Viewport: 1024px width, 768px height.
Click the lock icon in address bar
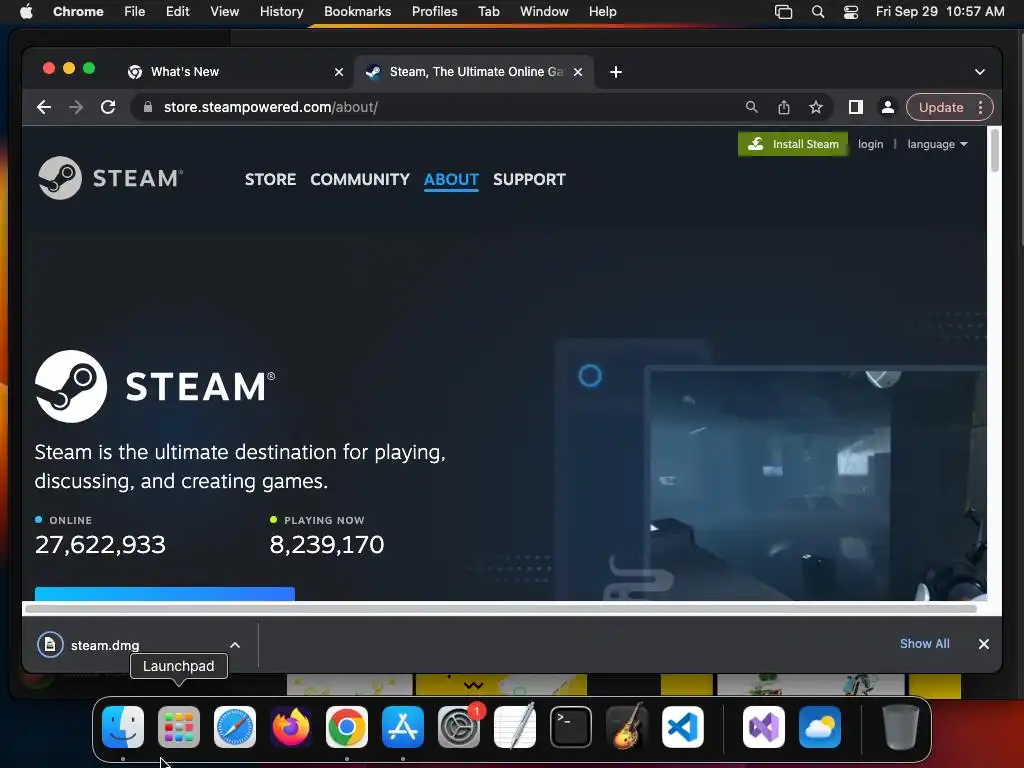(148, 107)
